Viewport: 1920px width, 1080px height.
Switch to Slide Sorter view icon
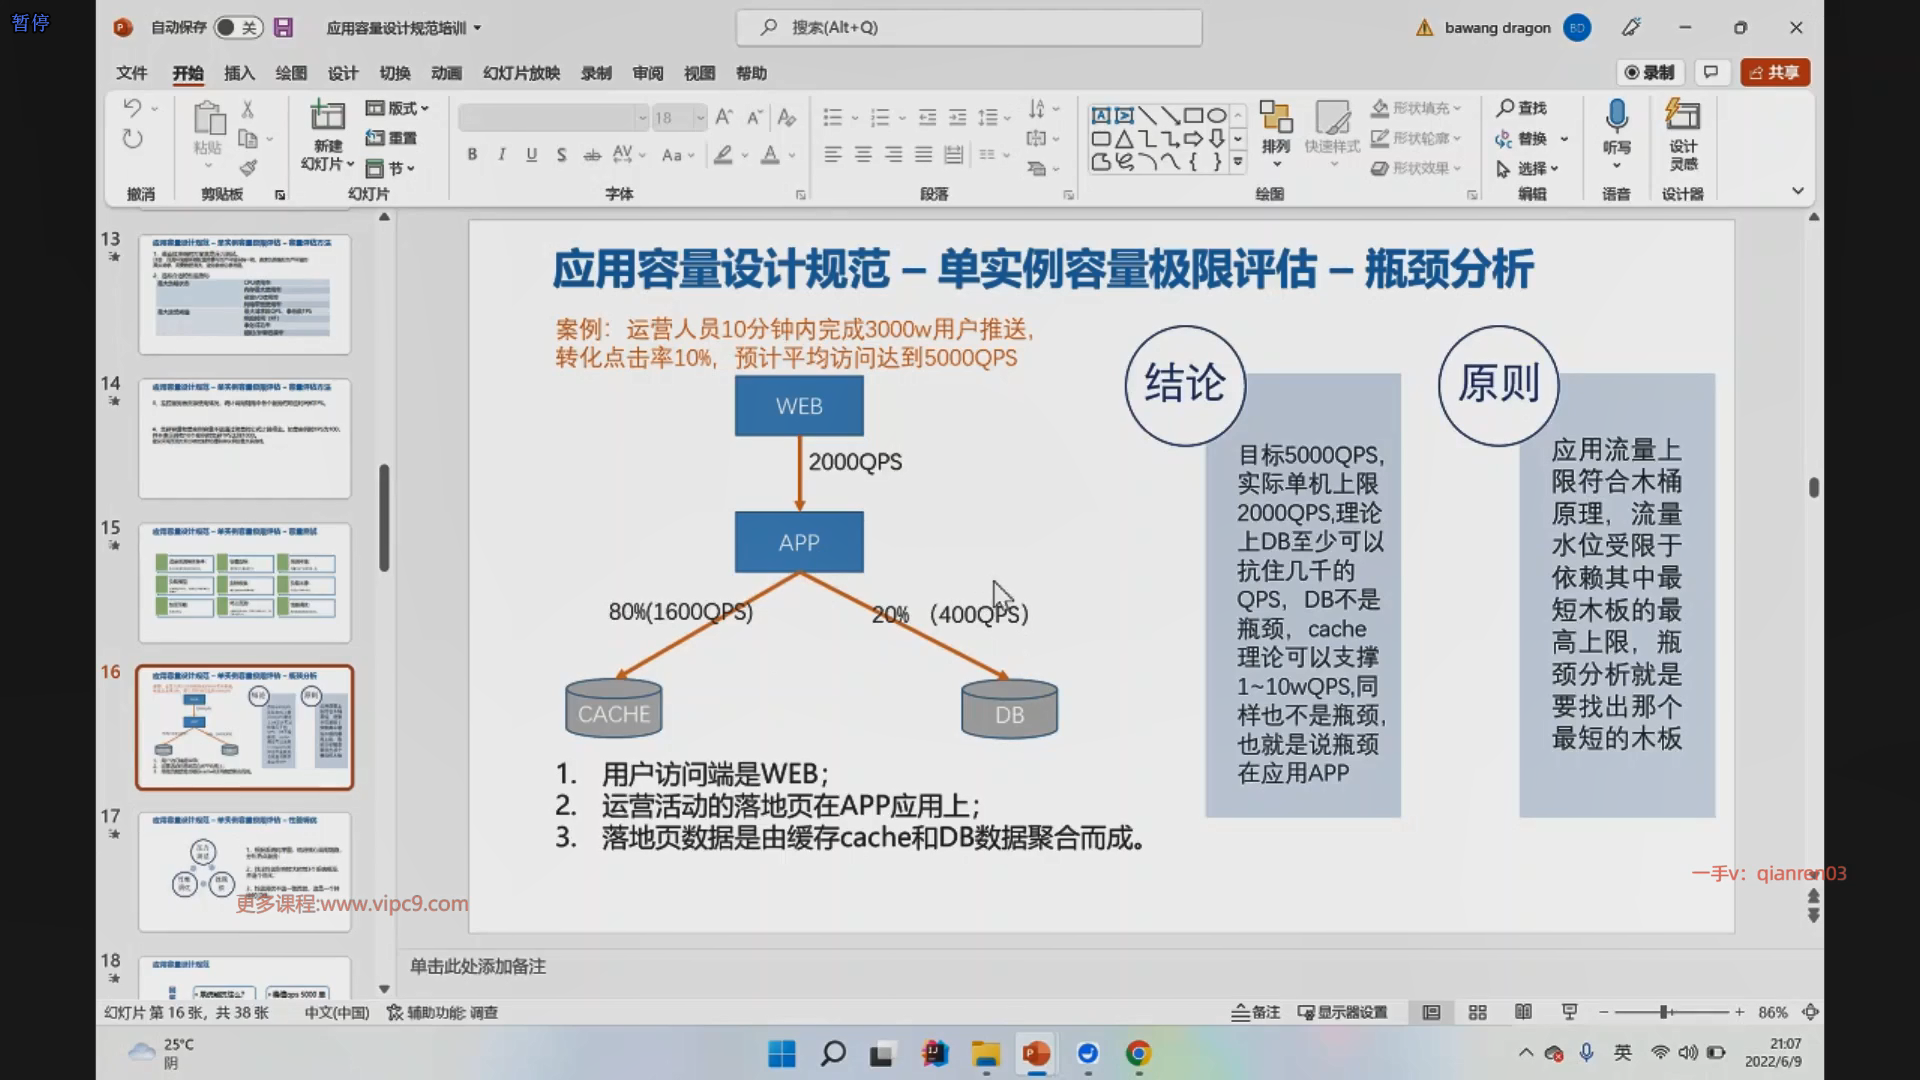pyautogui.click(x=1477, y=1012)
